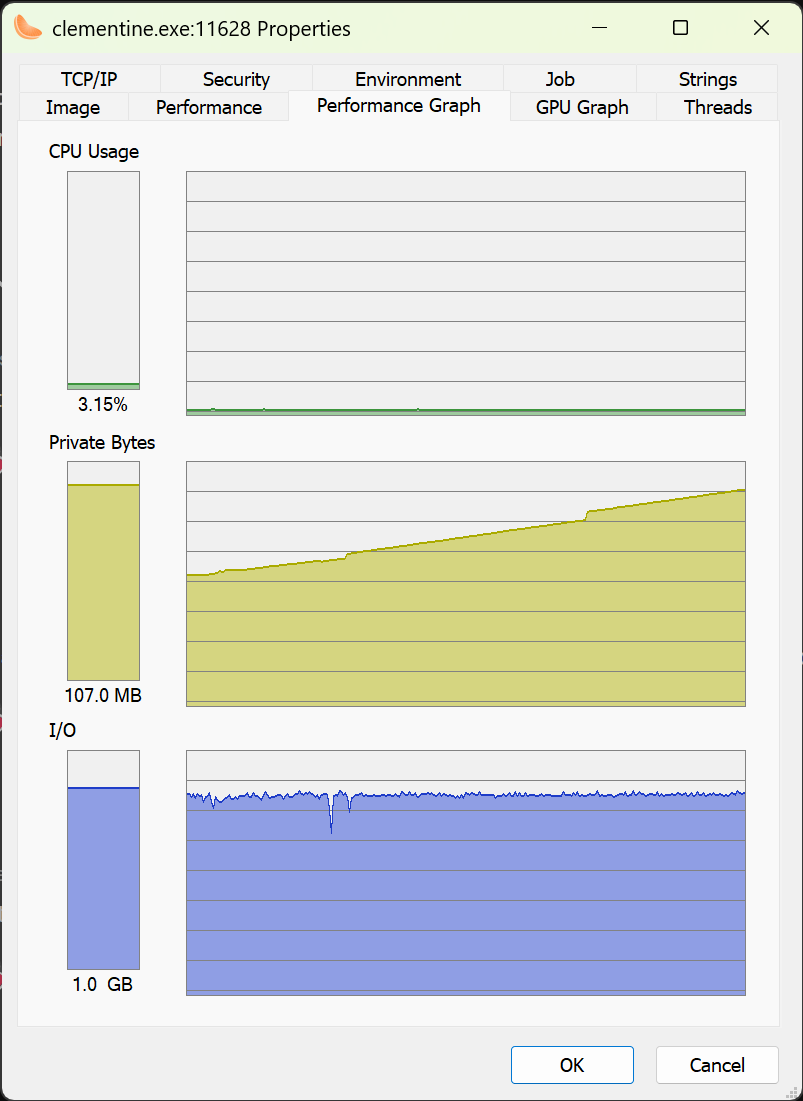
Task: Click the CPU Usage level bar
Action: (x=103, y=280)
